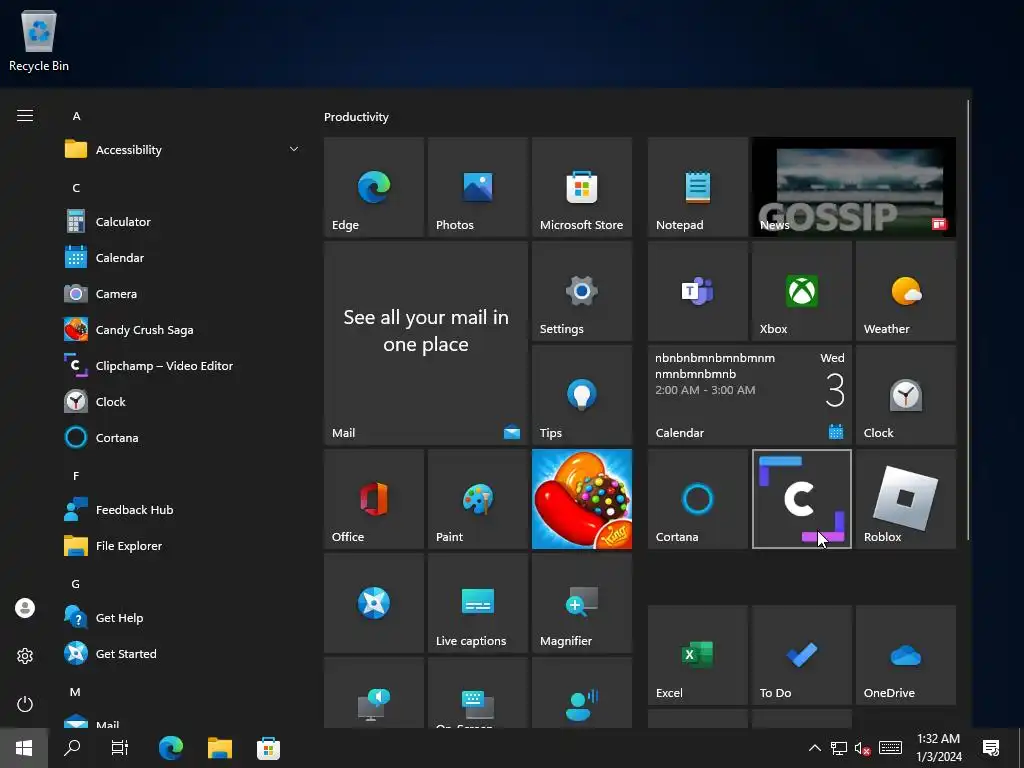Click the Productivity group title
1024x768 pixels.
(x=356, y=117)
